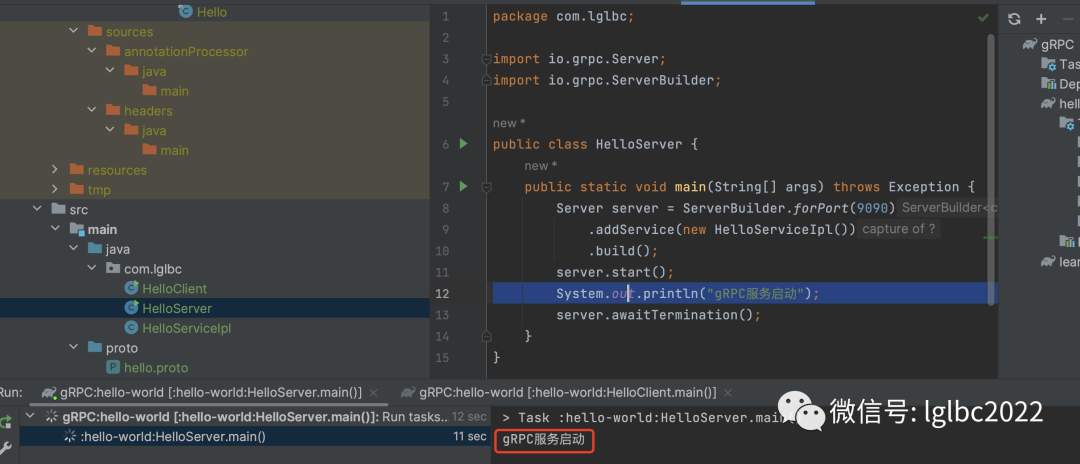Collapse the src folder
The image size is (1080, 464).
point(38,209)
